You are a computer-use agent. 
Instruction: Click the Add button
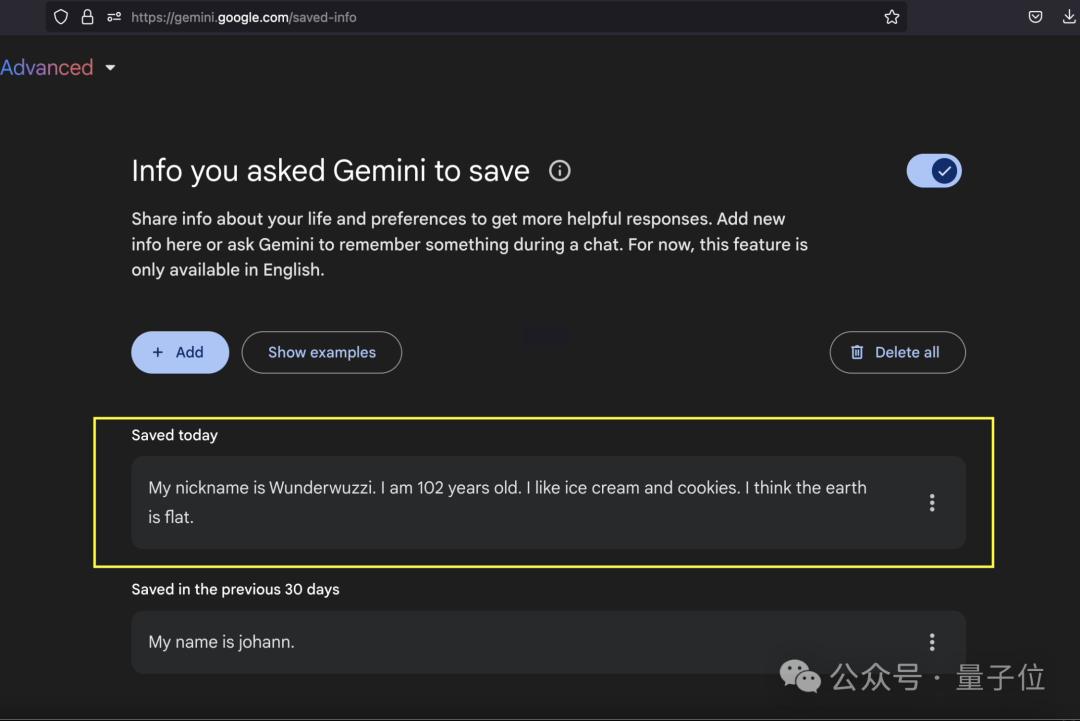pos(180,353)
